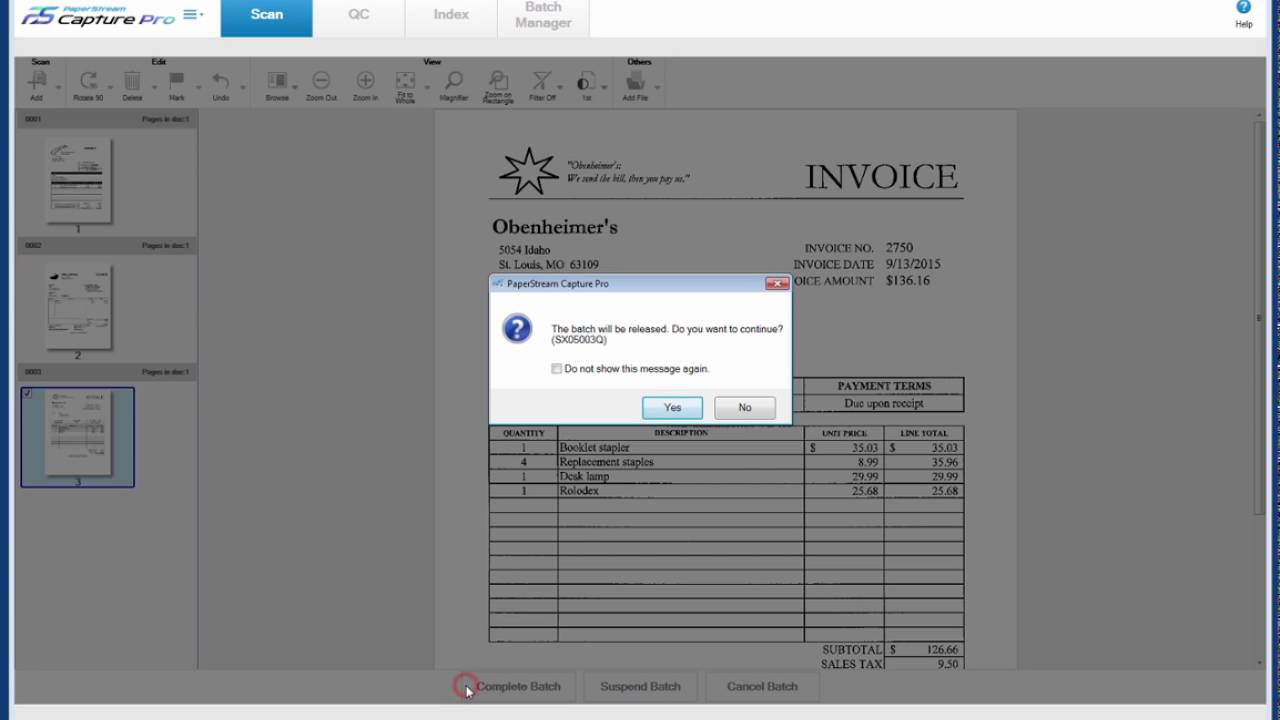
Task: Click 'Replacement staples' in the invoice
Action: click(x=606, y=462)
